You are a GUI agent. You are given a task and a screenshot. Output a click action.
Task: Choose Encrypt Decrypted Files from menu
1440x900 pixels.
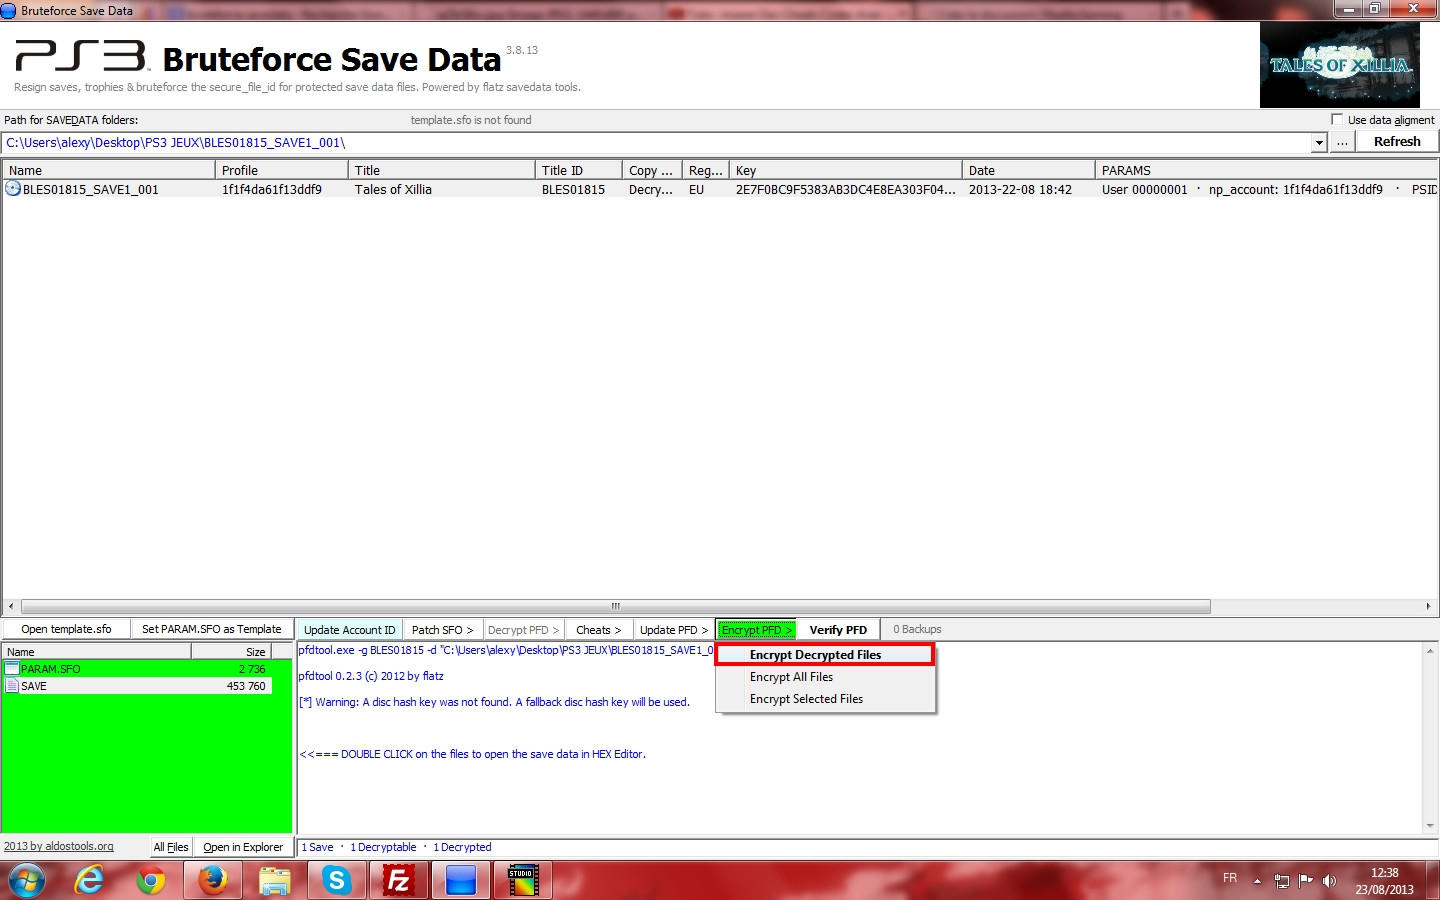click(825, 655)
